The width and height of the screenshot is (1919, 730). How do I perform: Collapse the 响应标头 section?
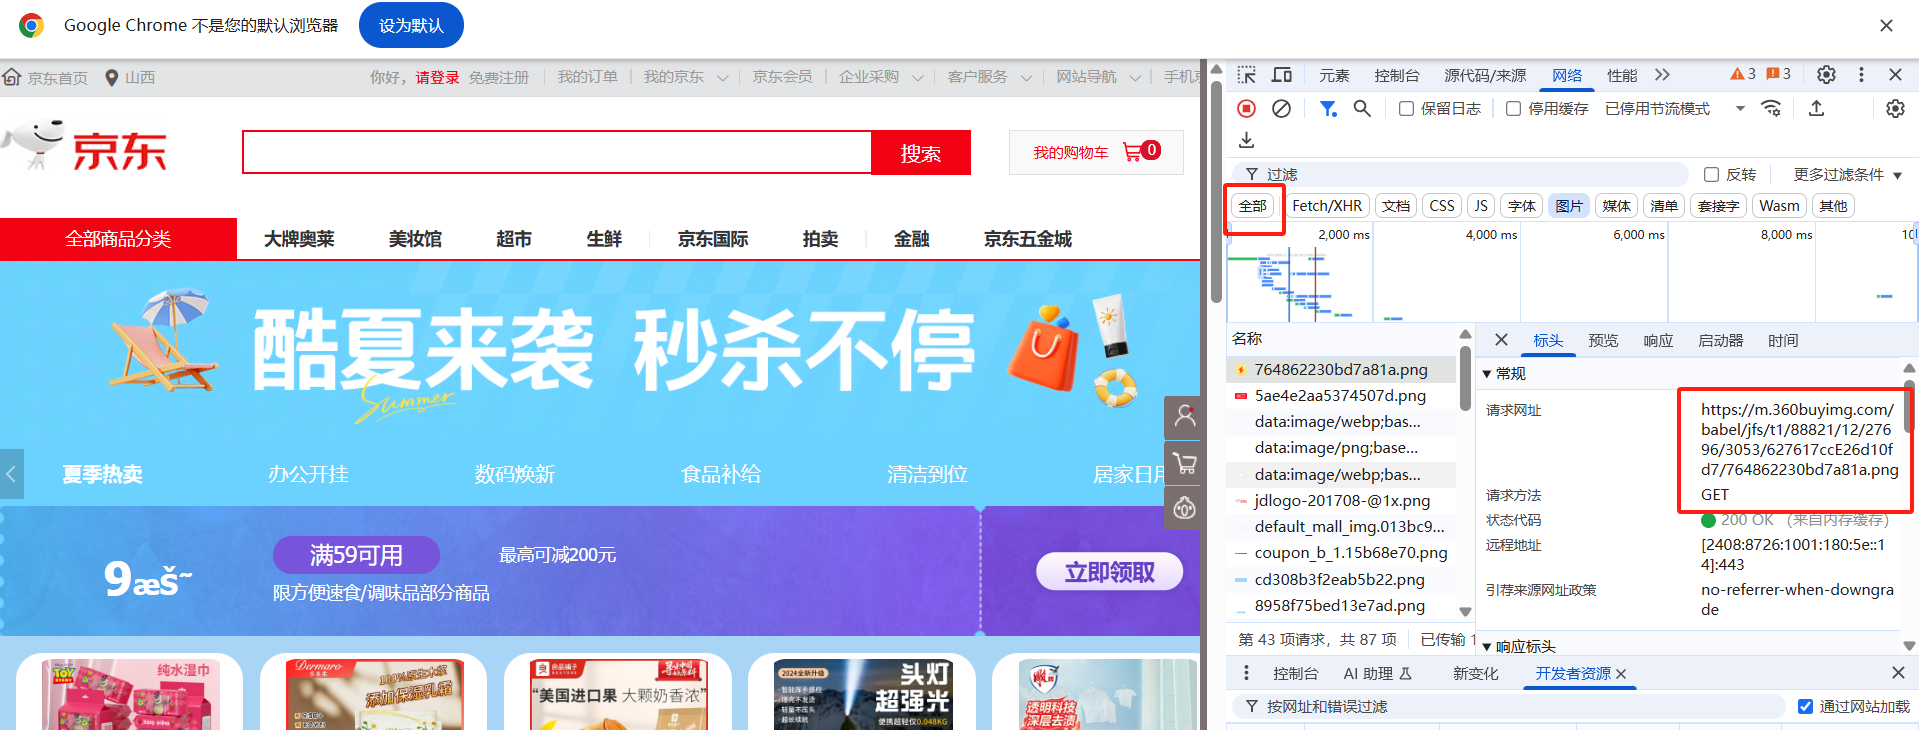(x=1487, y=647)
